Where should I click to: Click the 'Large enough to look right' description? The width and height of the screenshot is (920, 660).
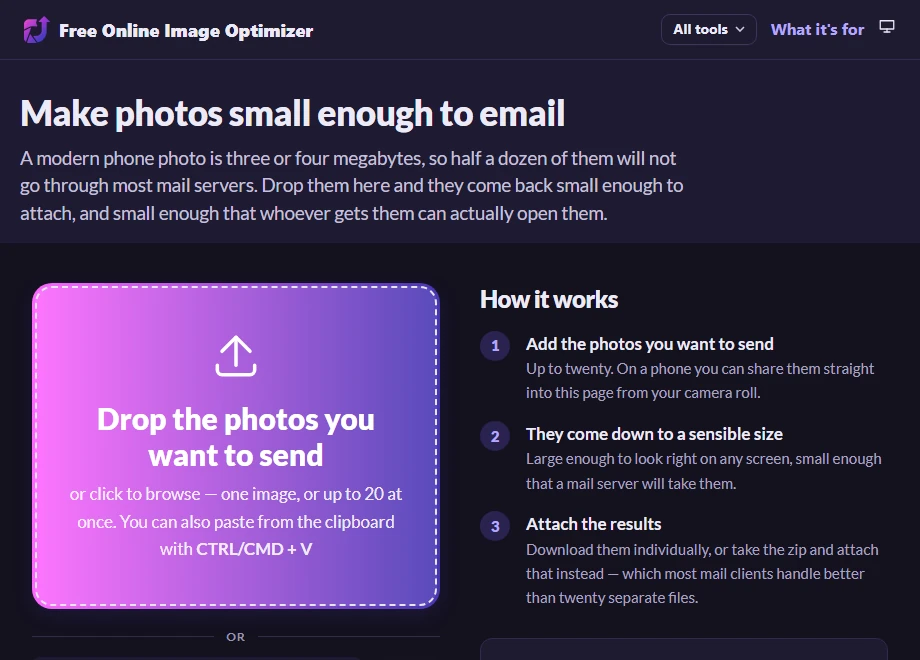(703, 471)
